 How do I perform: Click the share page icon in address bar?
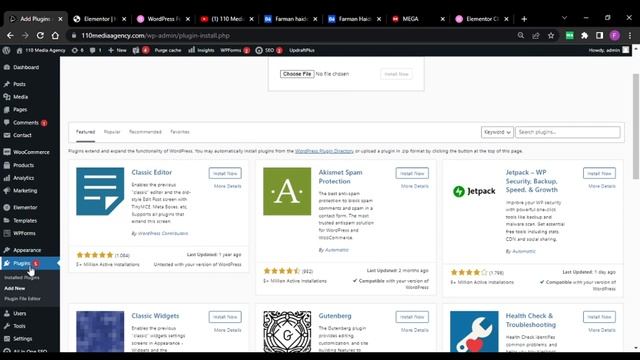coord(536,36)
